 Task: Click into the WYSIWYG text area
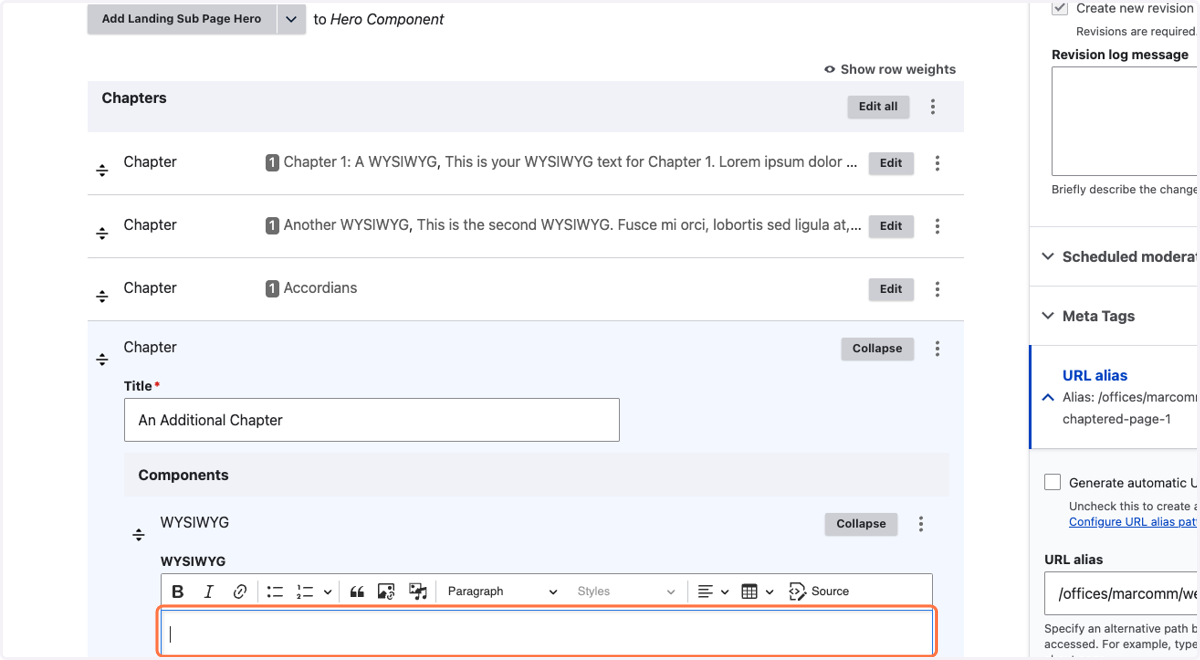point(547,632)
